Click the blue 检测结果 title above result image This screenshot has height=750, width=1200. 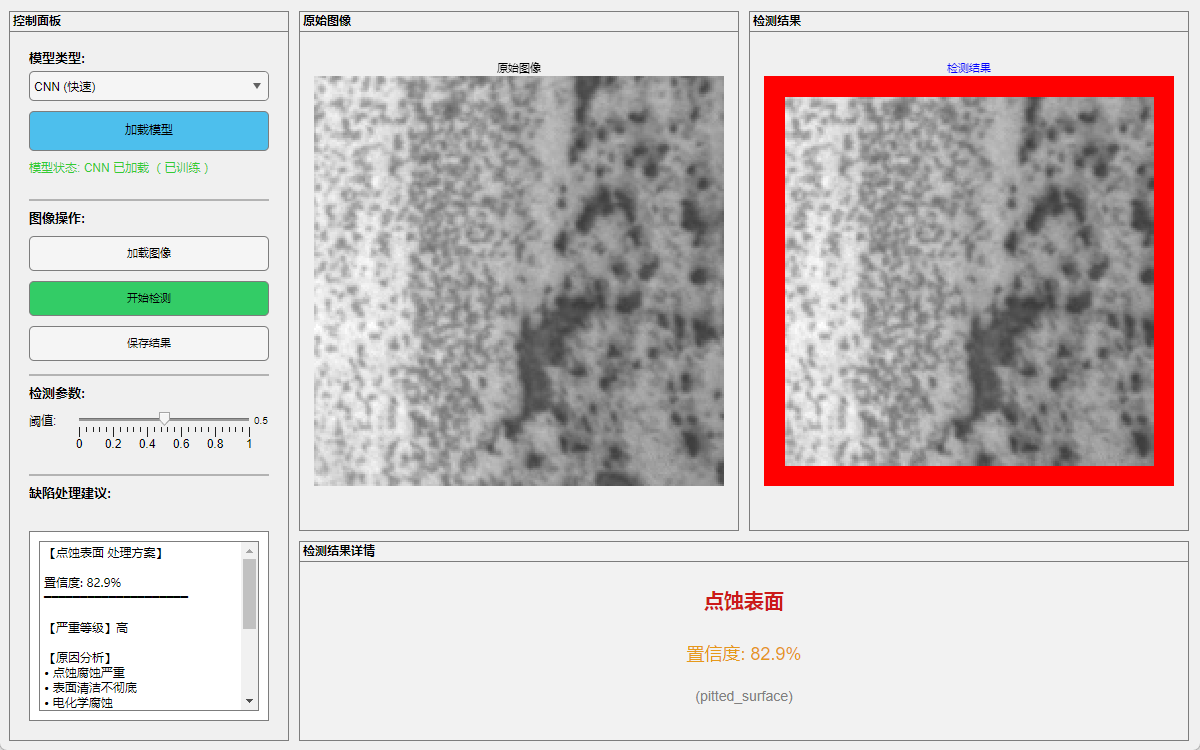click(969, 68)
